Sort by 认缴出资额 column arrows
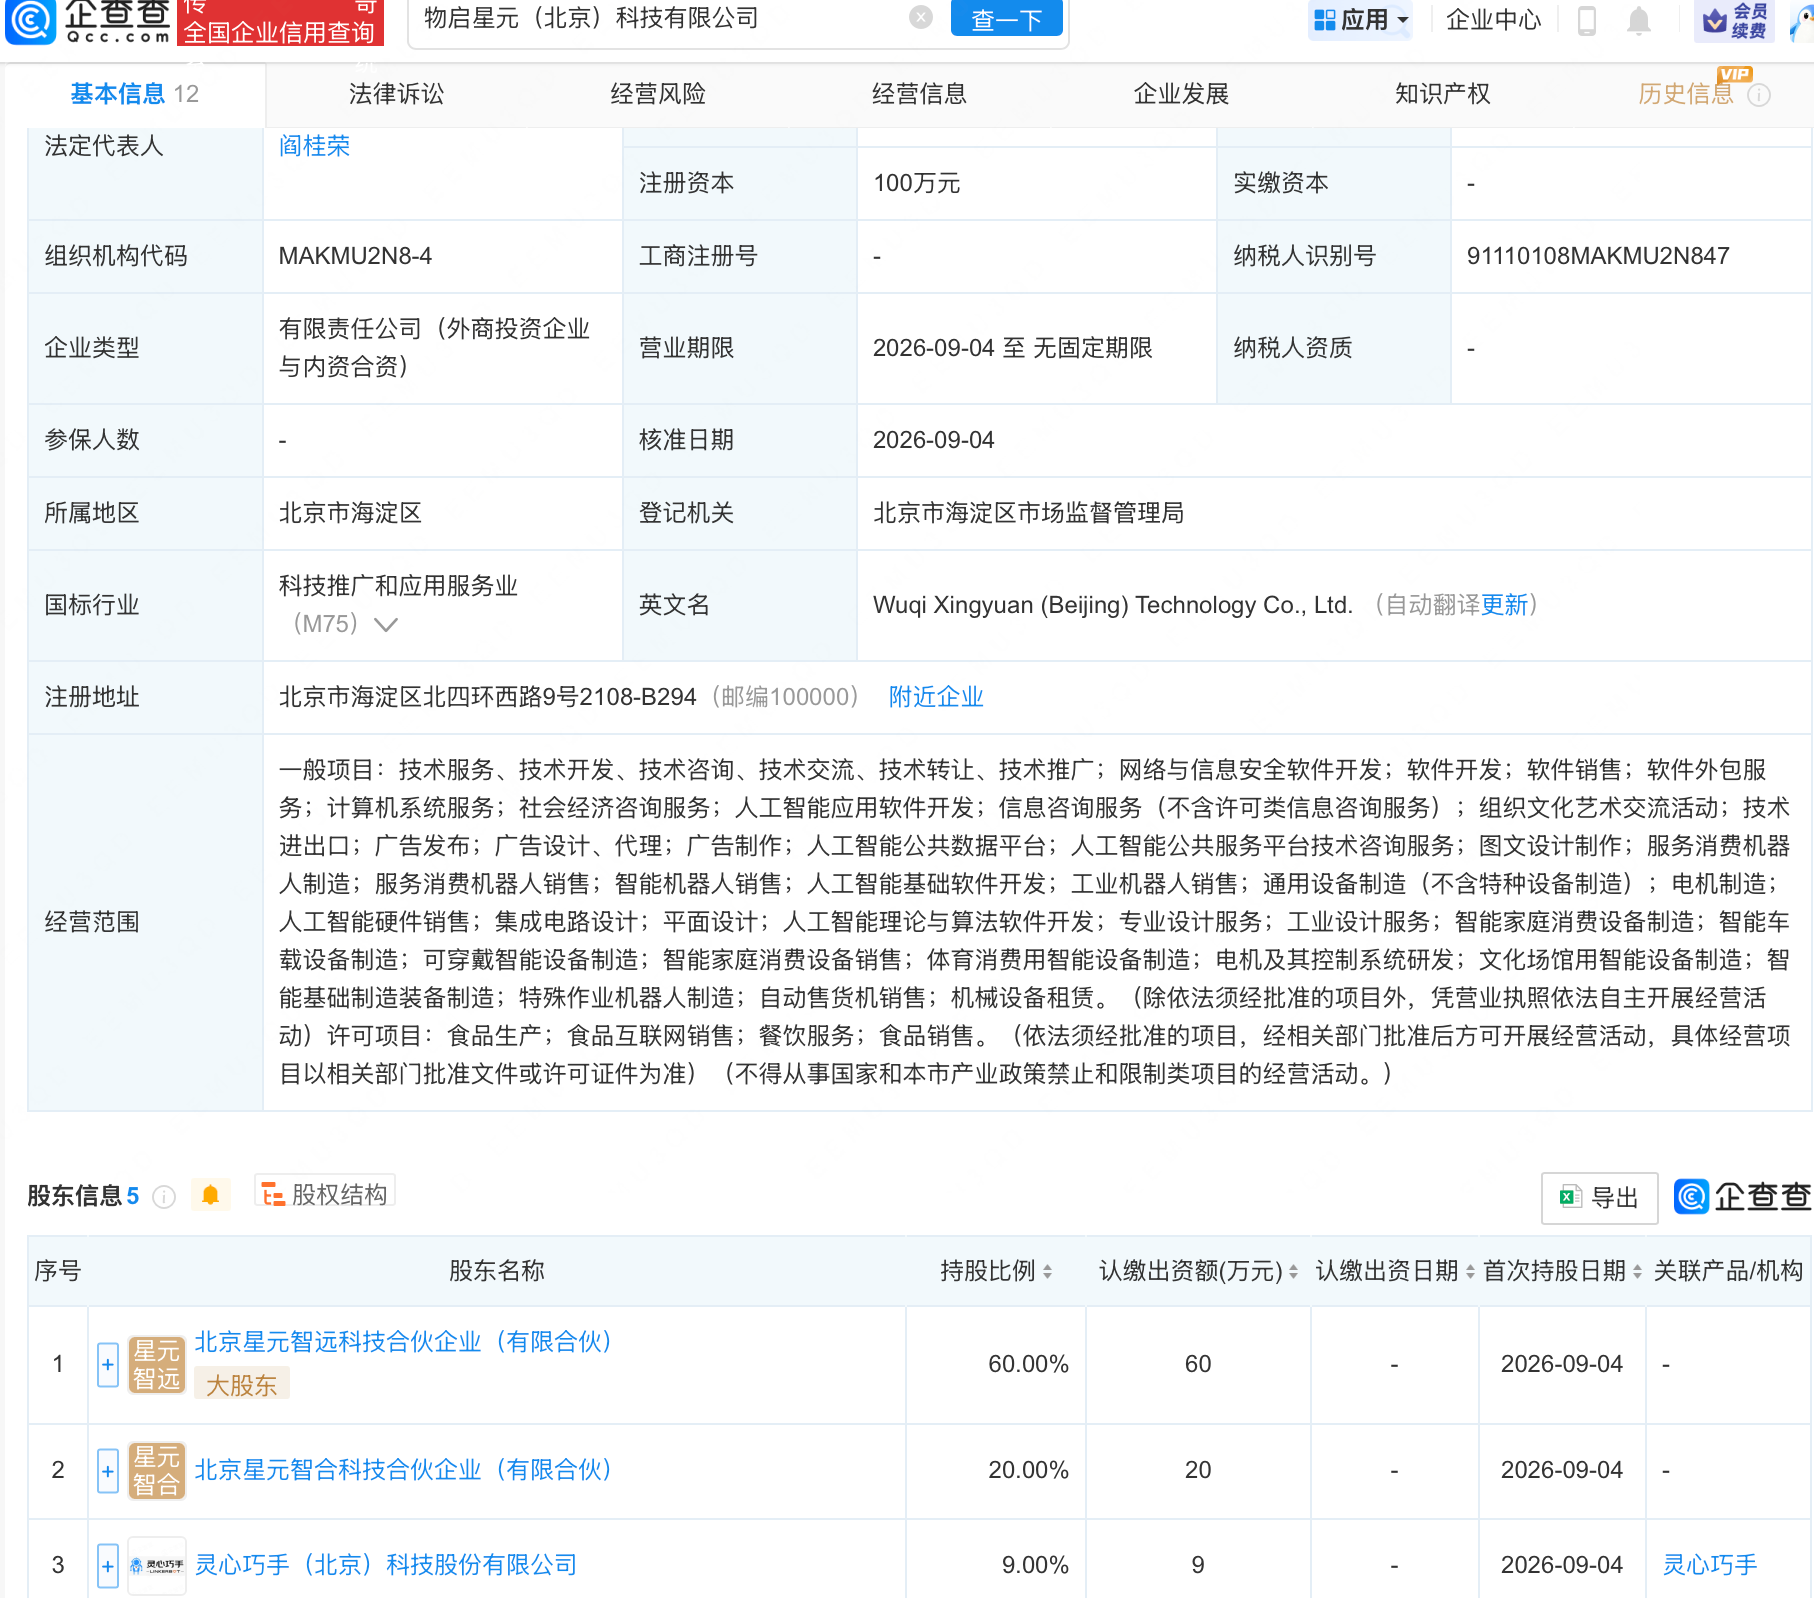Screen dimensions: 1814x1598 pyautogui.click(x=1293, y=1272)
